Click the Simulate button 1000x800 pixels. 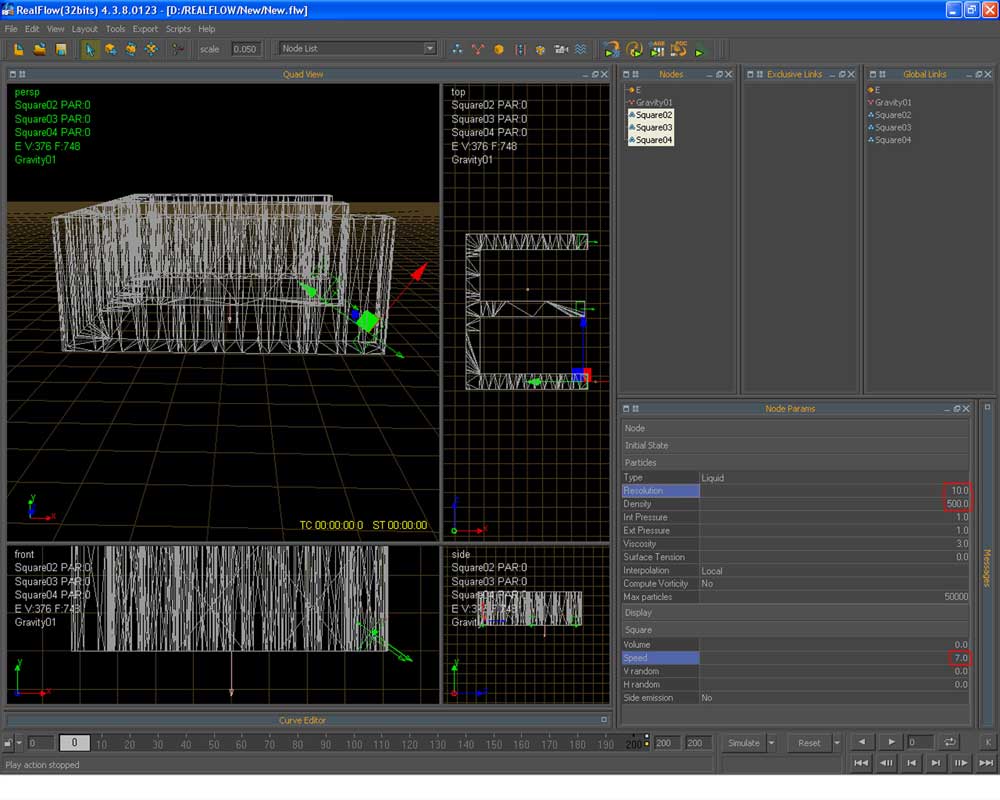tap(743, 743)
